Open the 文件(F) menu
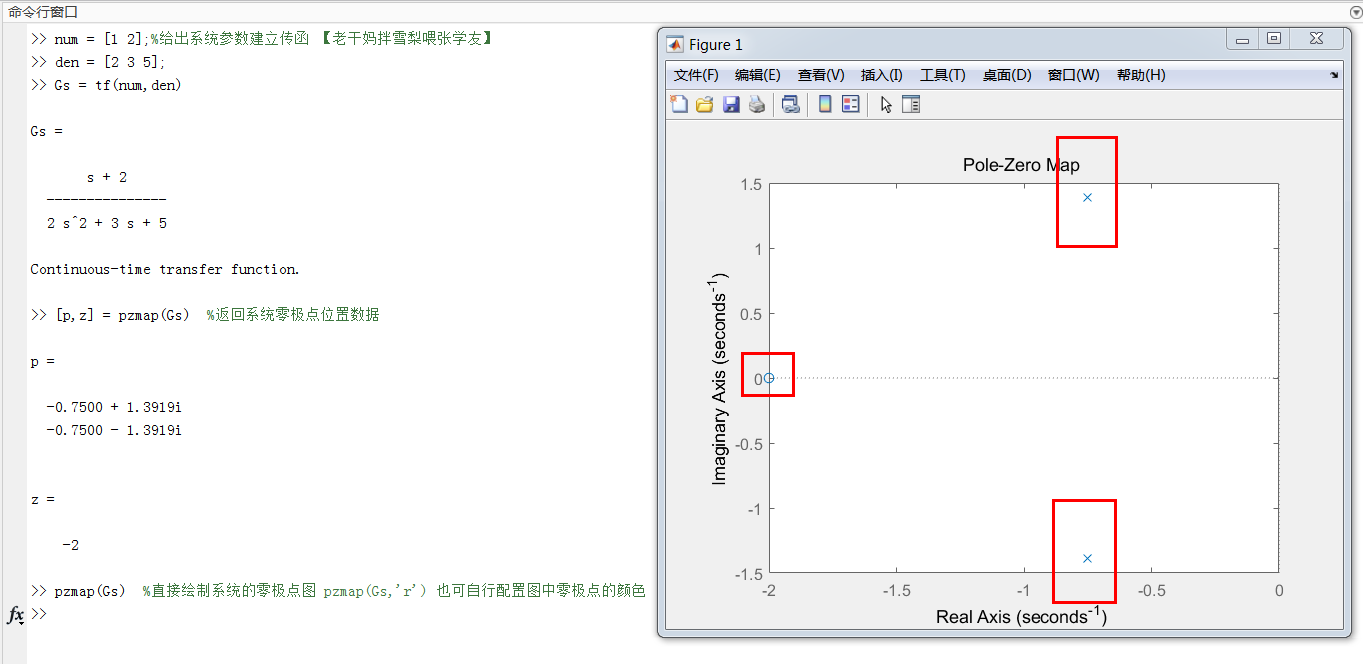Viewport: 1363px width, 664px height. click(696, 75)
